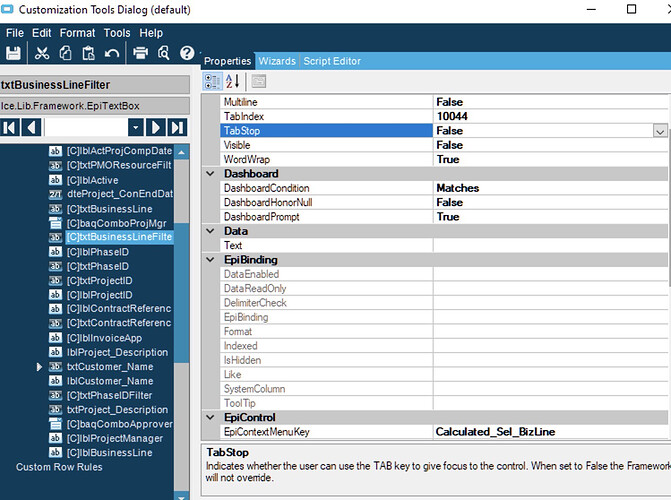The image size is (671, 500).
Task: Click TabIndex value 10044
Action: [452, 116]
